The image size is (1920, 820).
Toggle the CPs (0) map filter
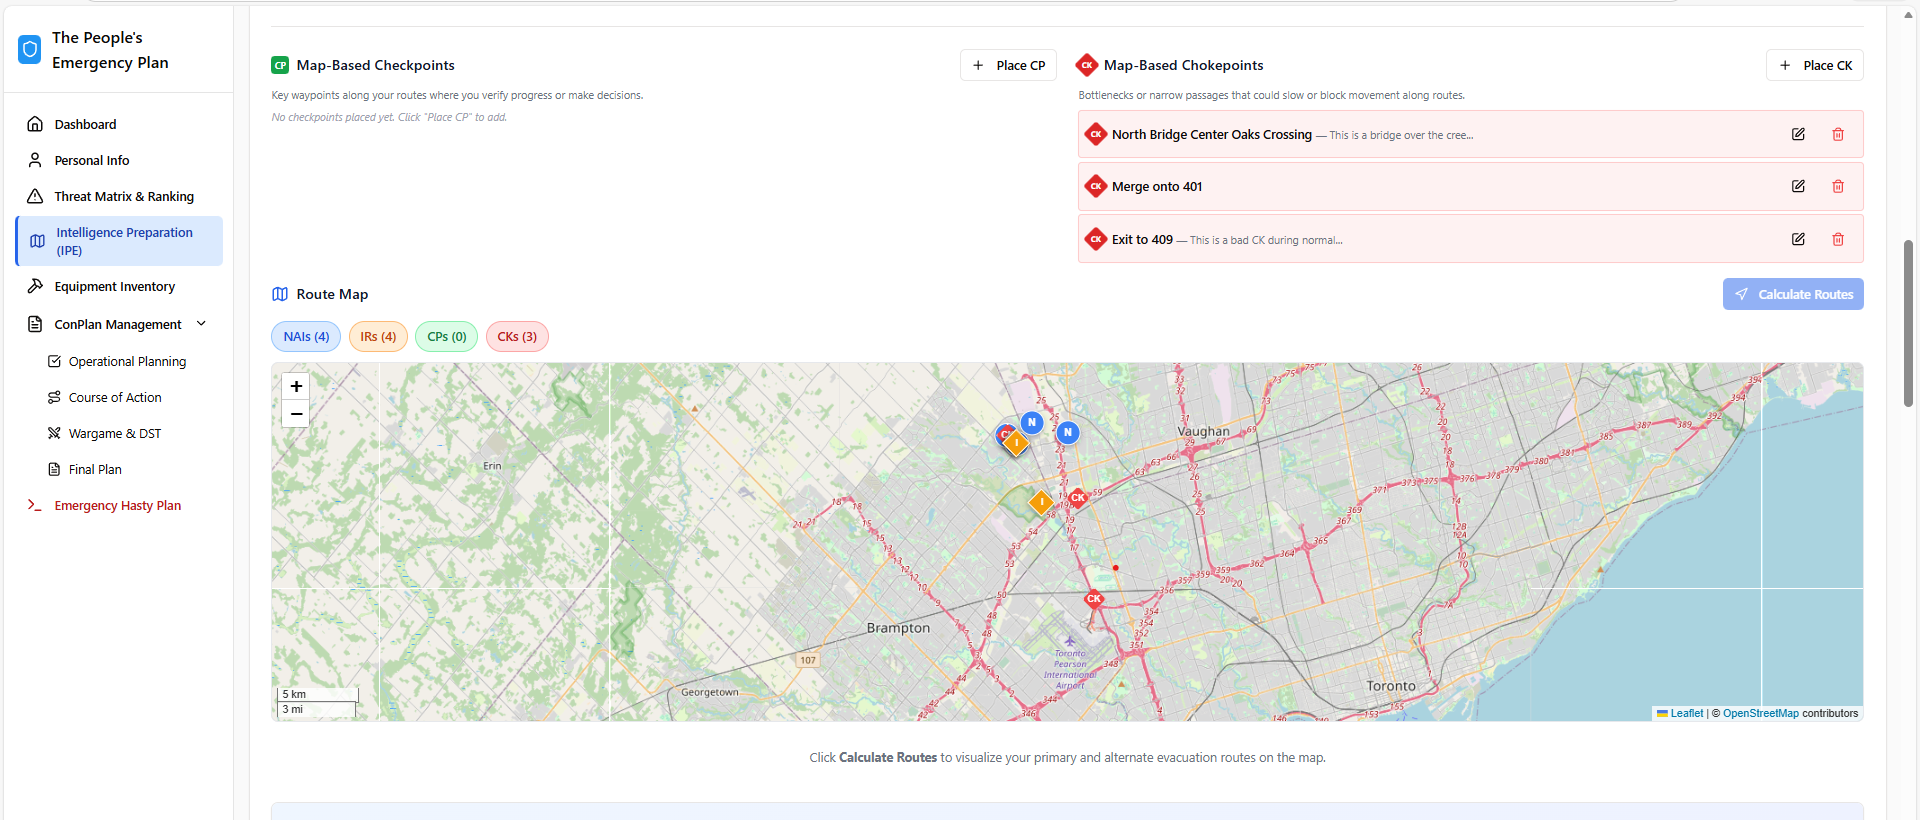click(x=447, y=337)
